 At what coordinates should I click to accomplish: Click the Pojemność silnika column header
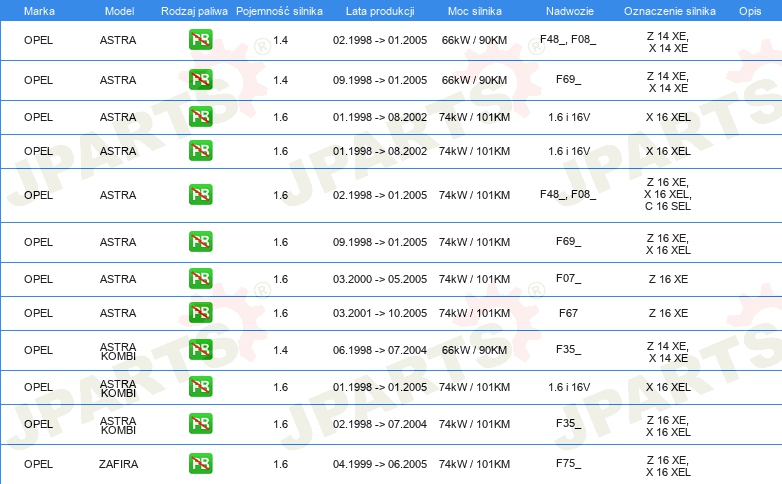coord(279,11)
